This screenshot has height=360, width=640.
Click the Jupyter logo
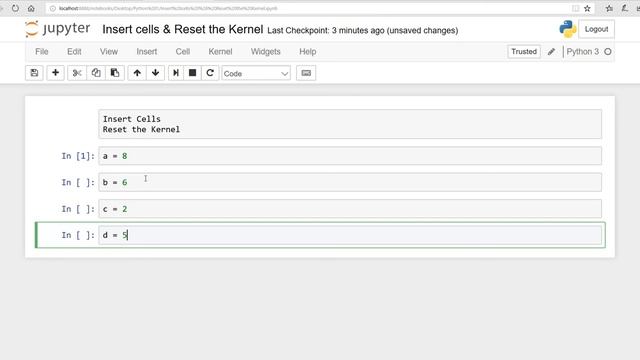point(58,29)
